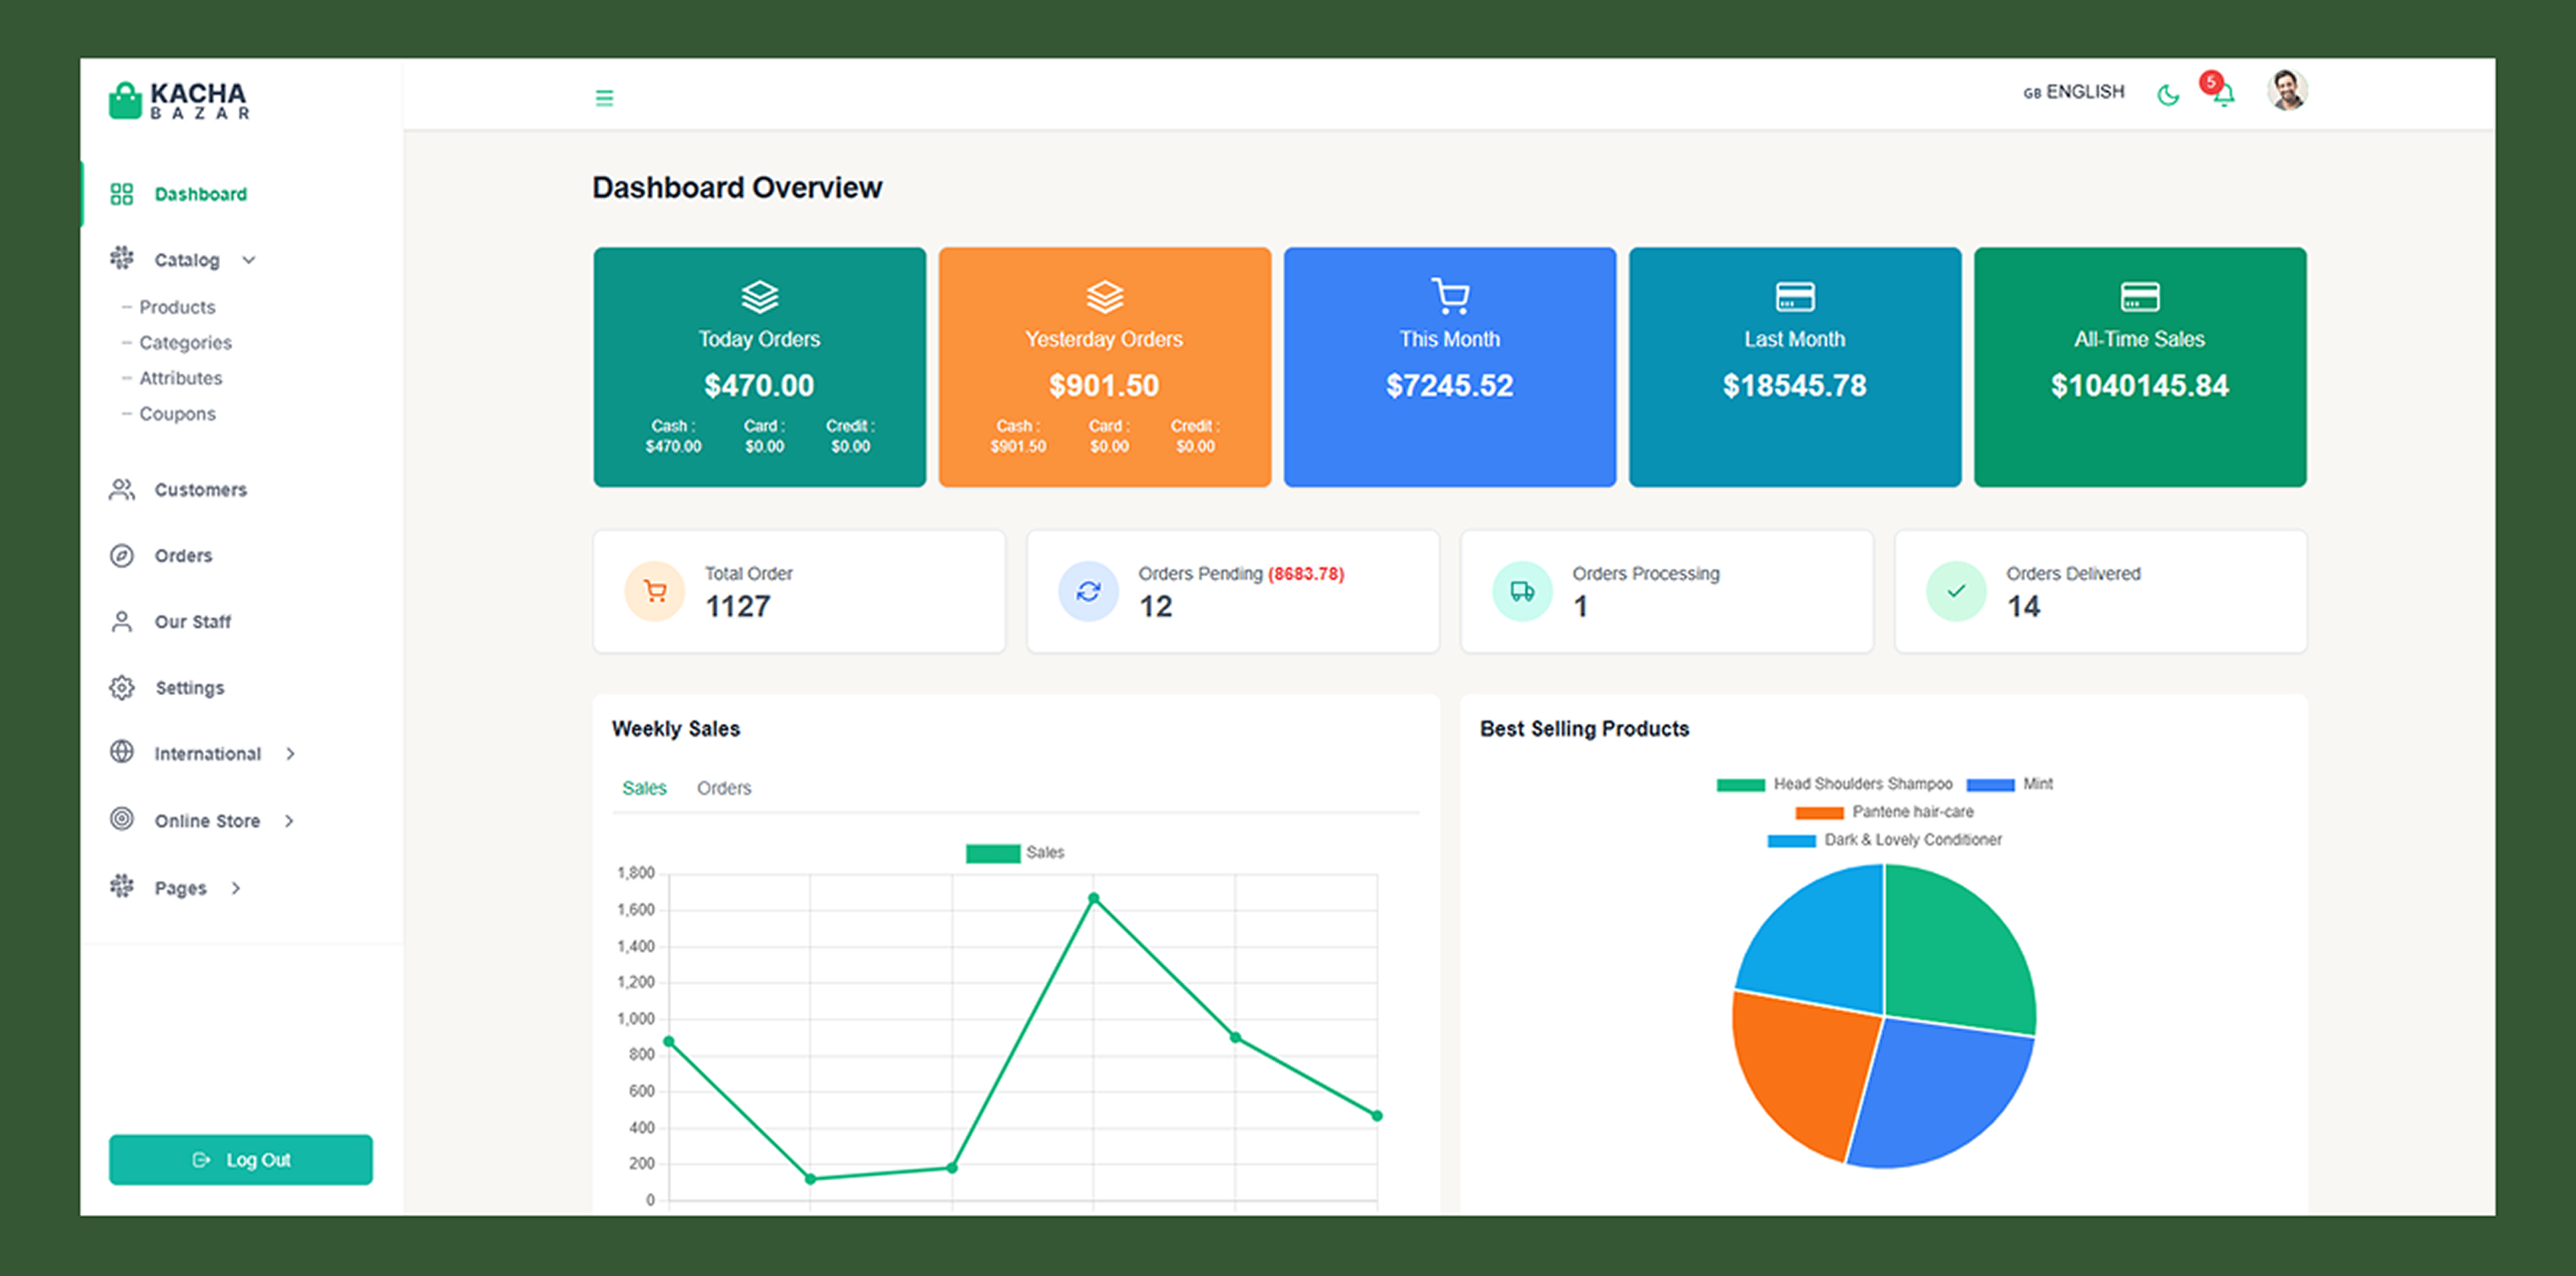This screenshot has height=1276, width=2576.
Task: Expand the Online Store submenu
Action: pos(289,821)
